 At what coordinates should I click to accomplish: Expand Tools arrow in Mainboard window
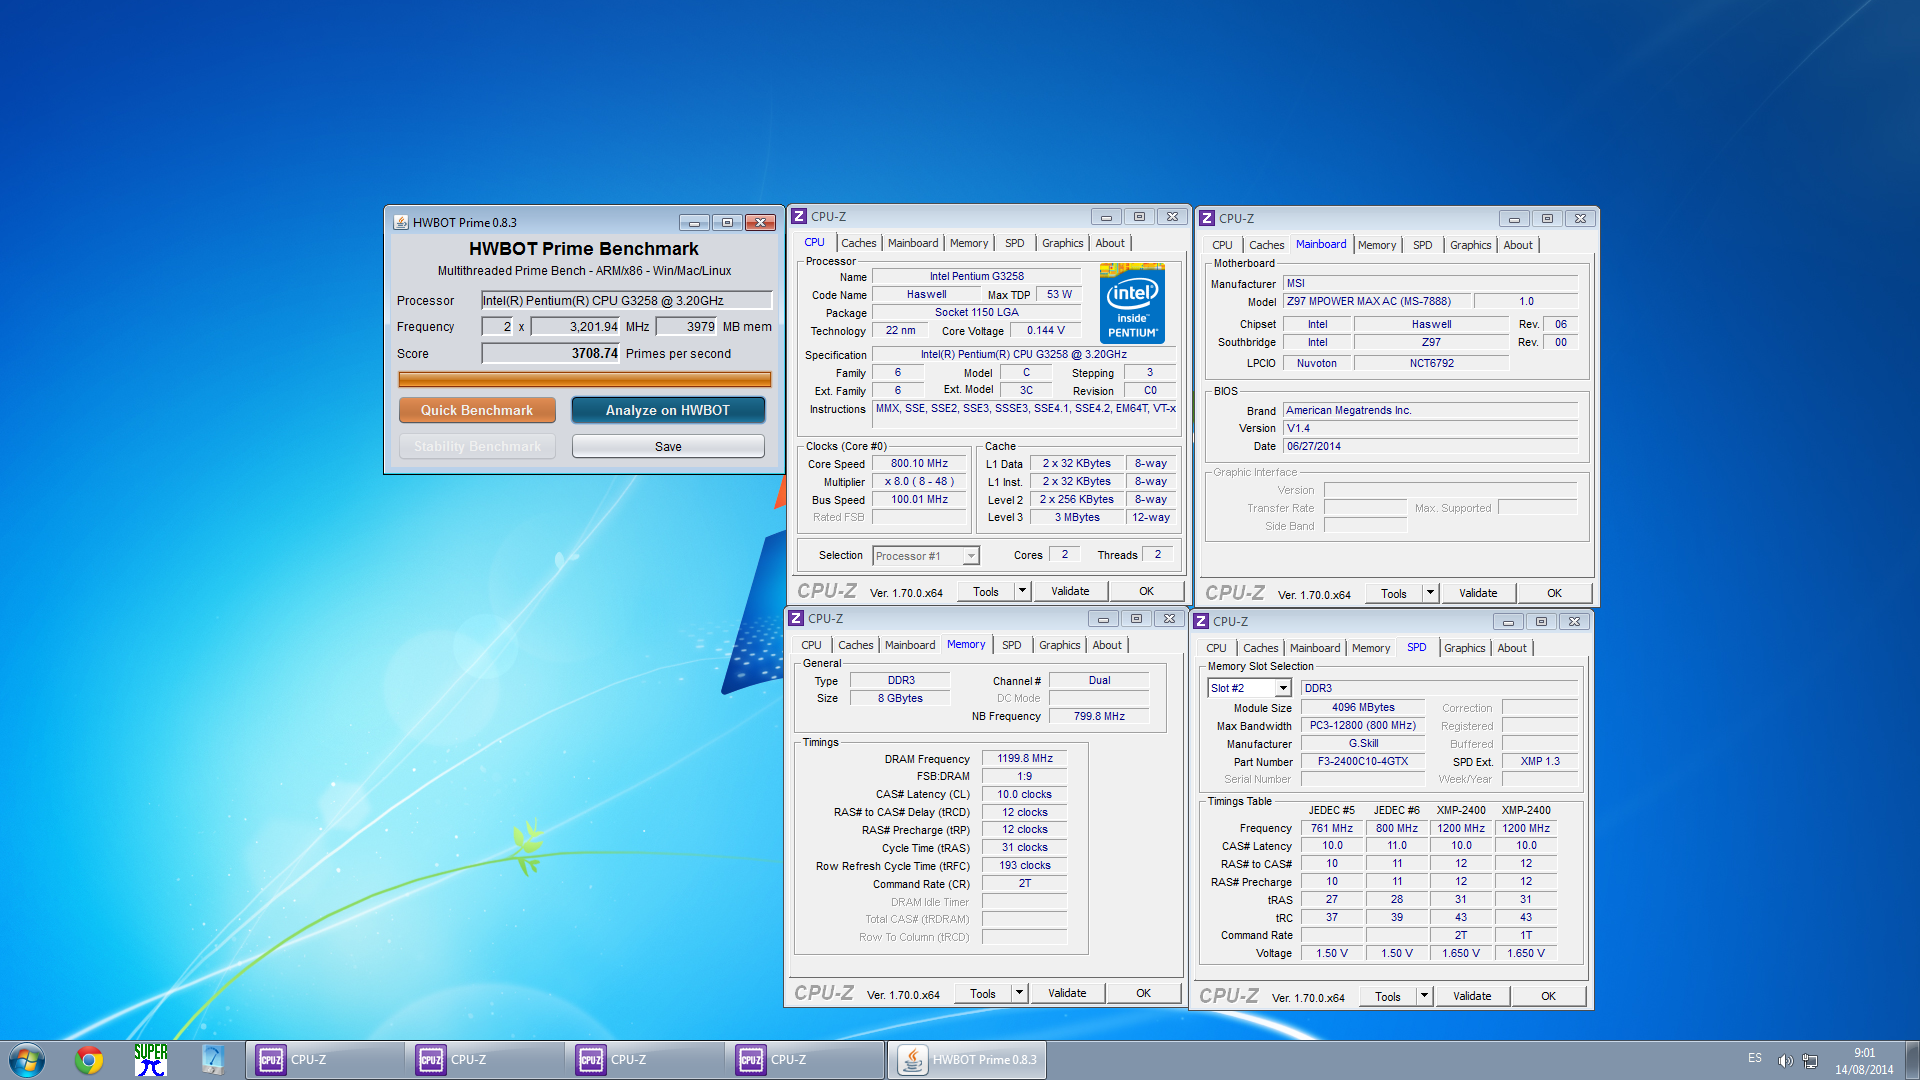tap(1430, 593)
